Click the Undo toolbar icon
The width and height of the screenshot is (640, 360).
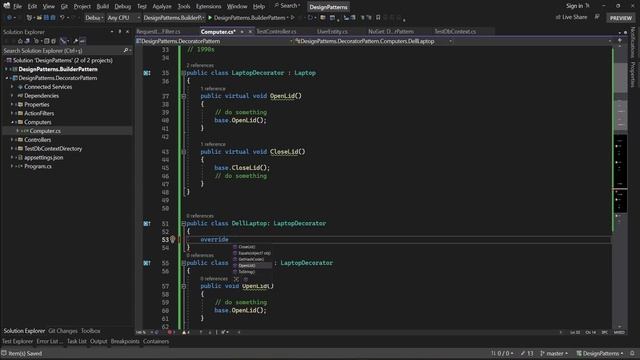(62, 18)
